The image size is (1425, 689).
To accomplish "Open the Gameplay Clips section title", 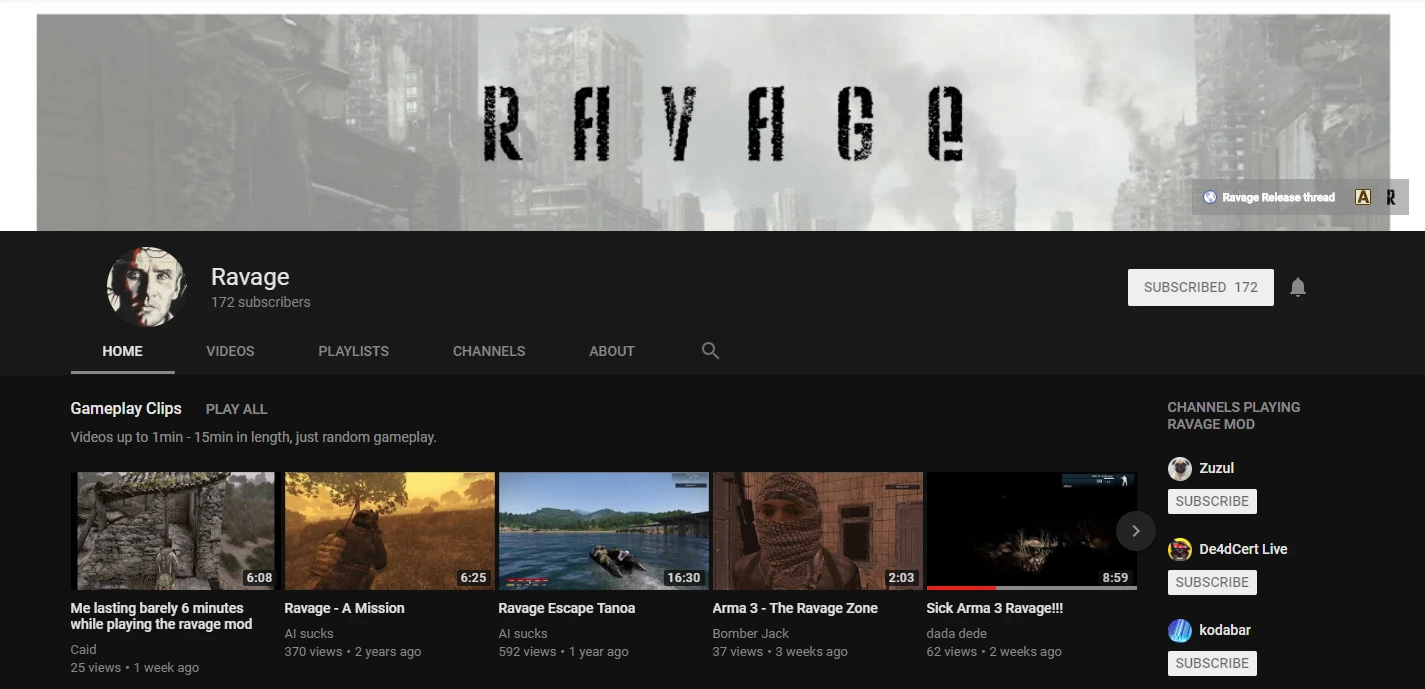I will 126,408.
